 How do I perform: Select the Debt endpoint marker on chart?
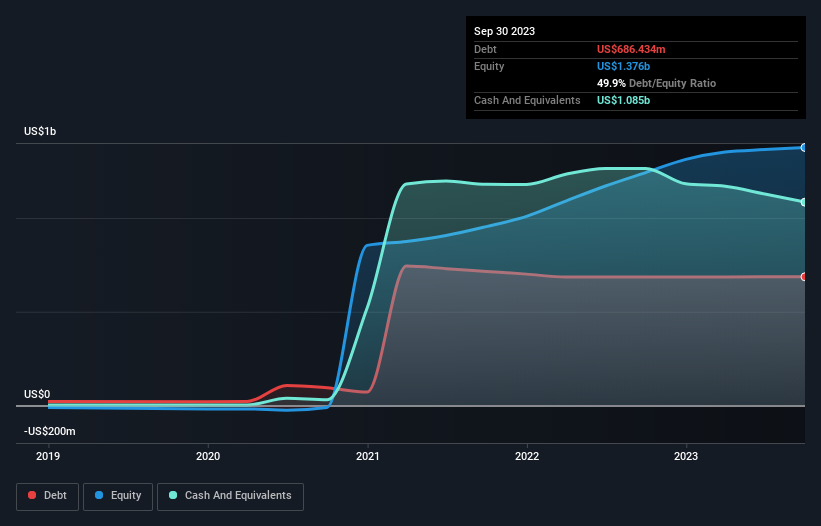pyautogui.click(x=803, y=277)
